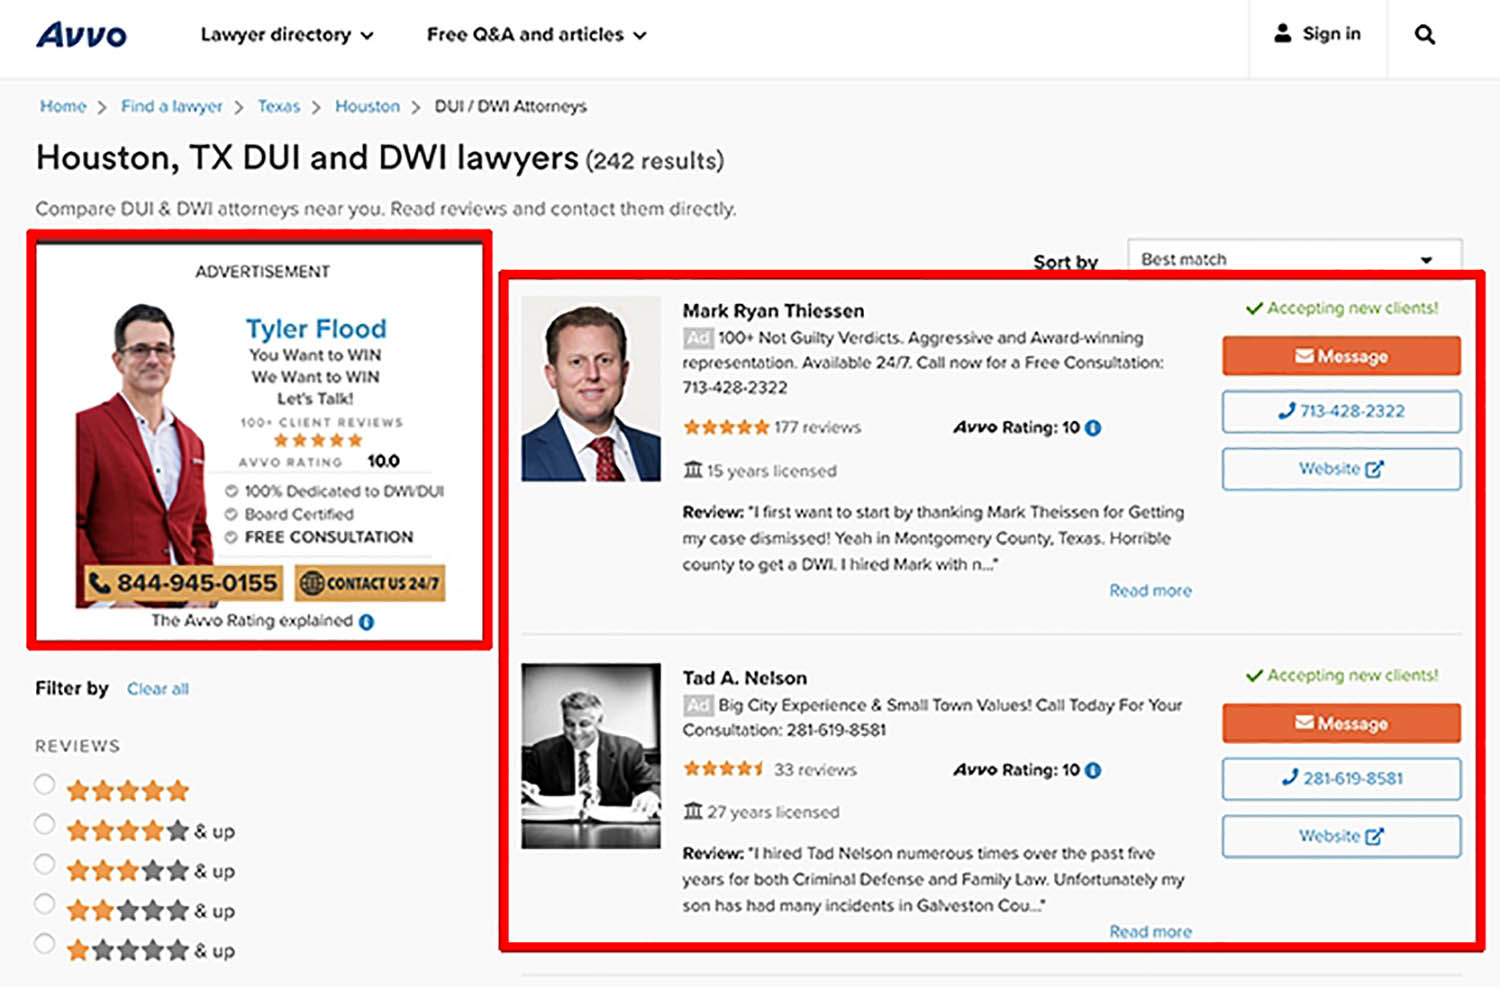
Task: Select the 2 stars & up filter
Action: tap(45, 905)
